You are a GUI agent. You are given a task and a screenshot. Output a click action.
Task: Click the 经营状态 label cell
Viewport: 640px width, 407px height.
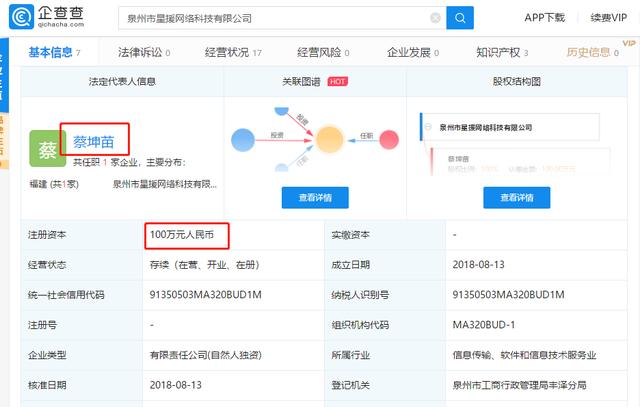point(82,265)
